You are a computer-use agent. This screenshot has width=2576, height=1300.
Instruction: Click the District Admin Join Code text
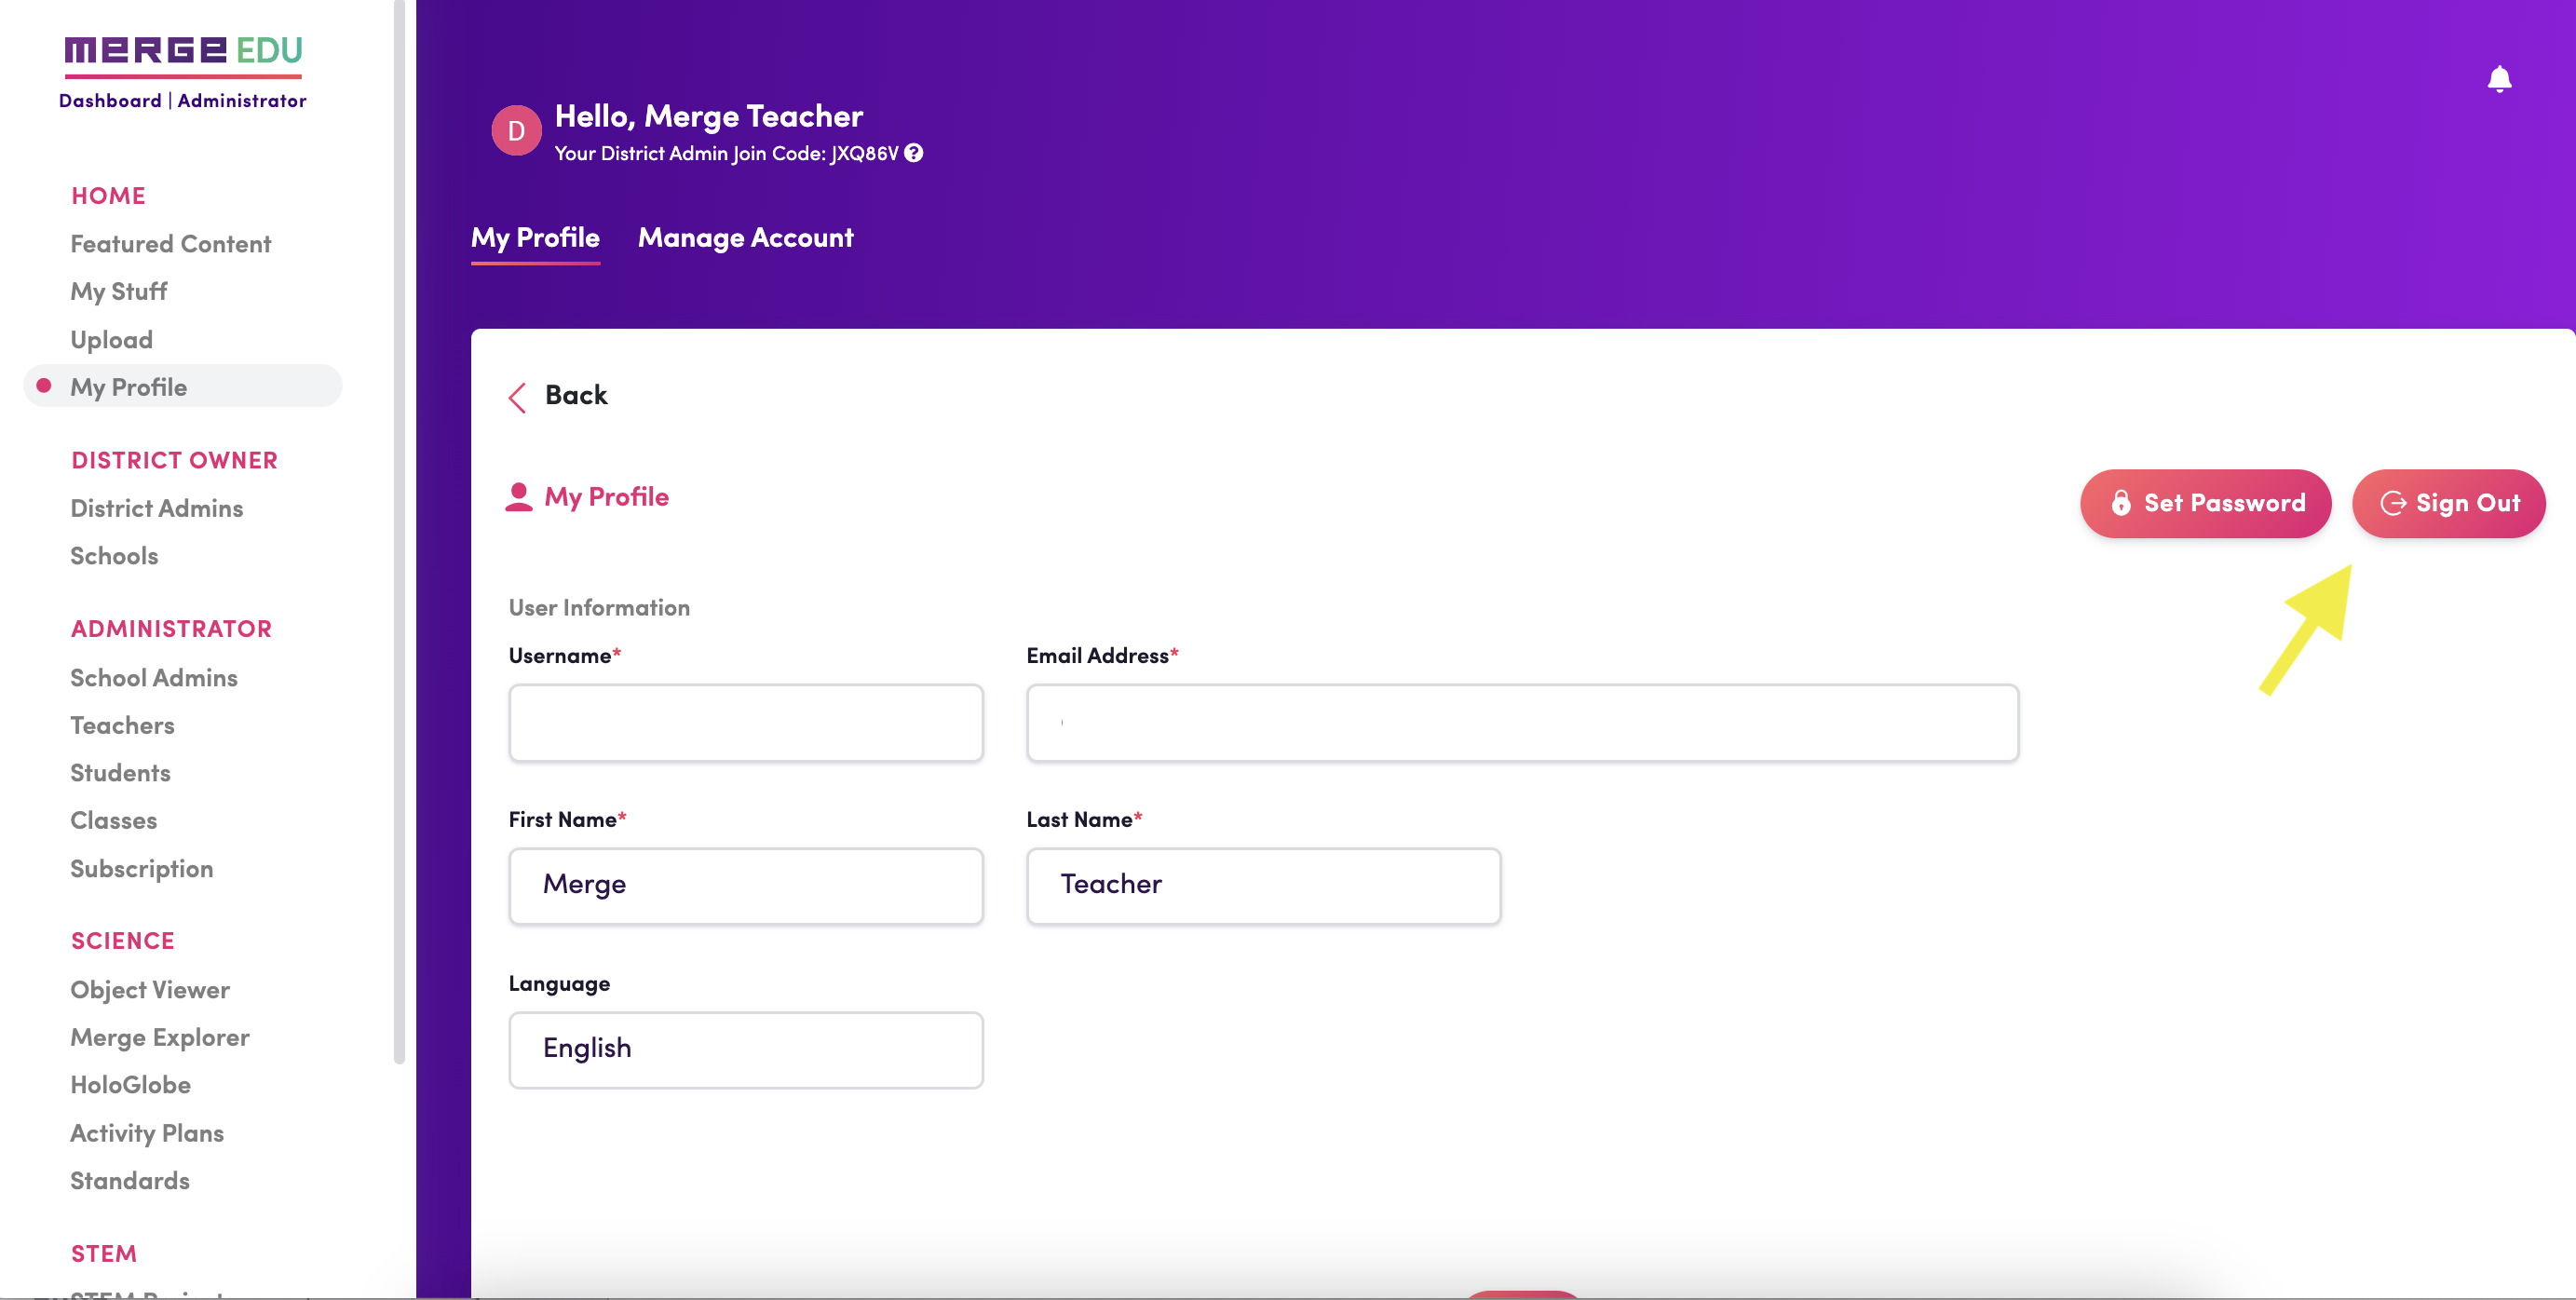(x=727, y=154)
